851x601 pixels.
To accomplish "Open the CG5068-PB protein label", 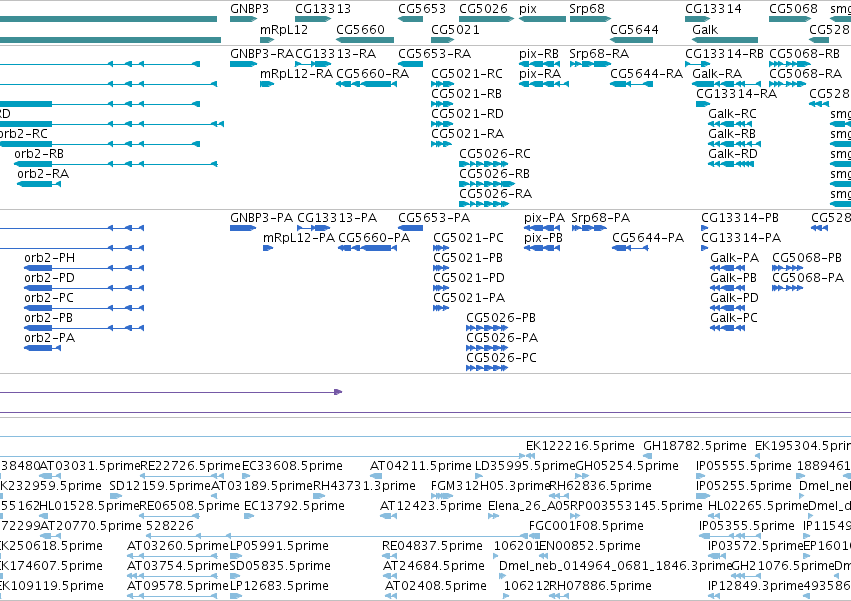I will point(807,258).
